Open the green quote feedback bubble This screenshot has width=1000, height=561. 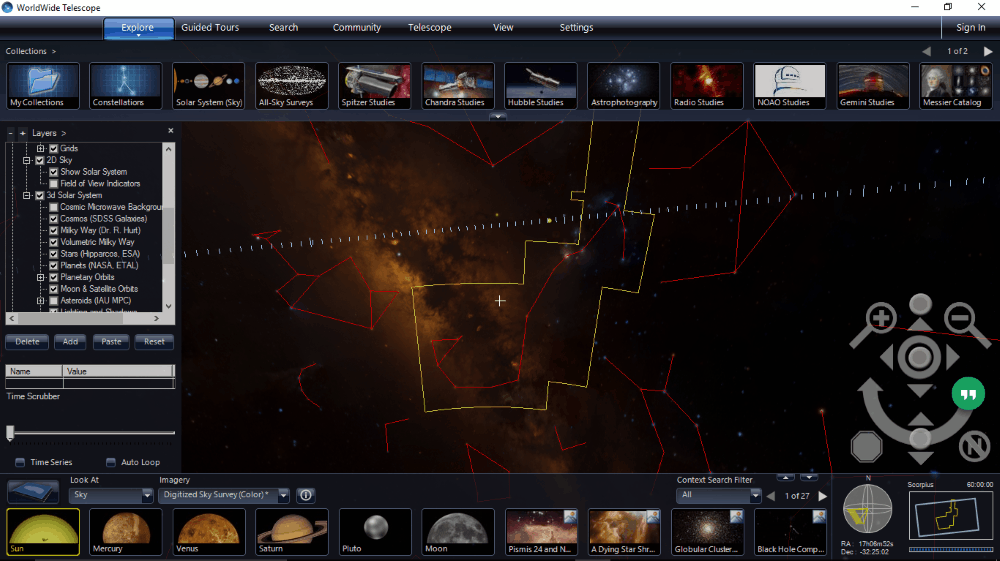click(x=968, y=395)
